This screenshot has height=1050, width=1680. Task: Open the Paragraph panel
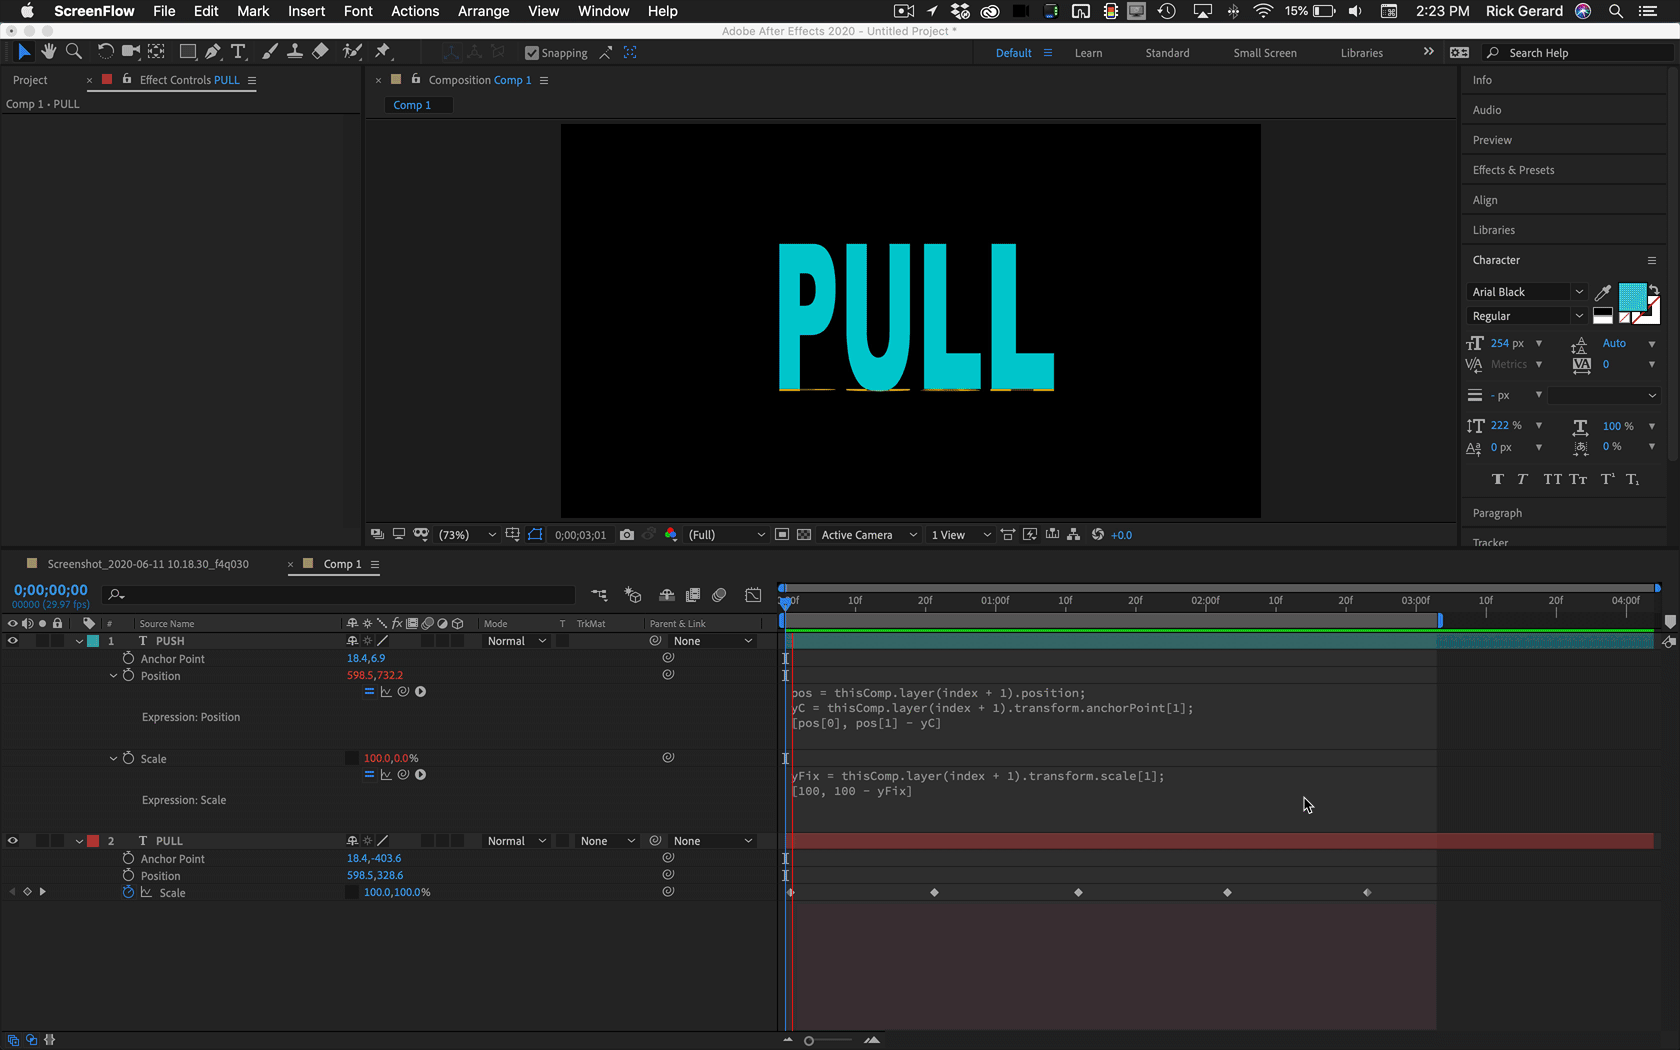[x=1497, y=513]
